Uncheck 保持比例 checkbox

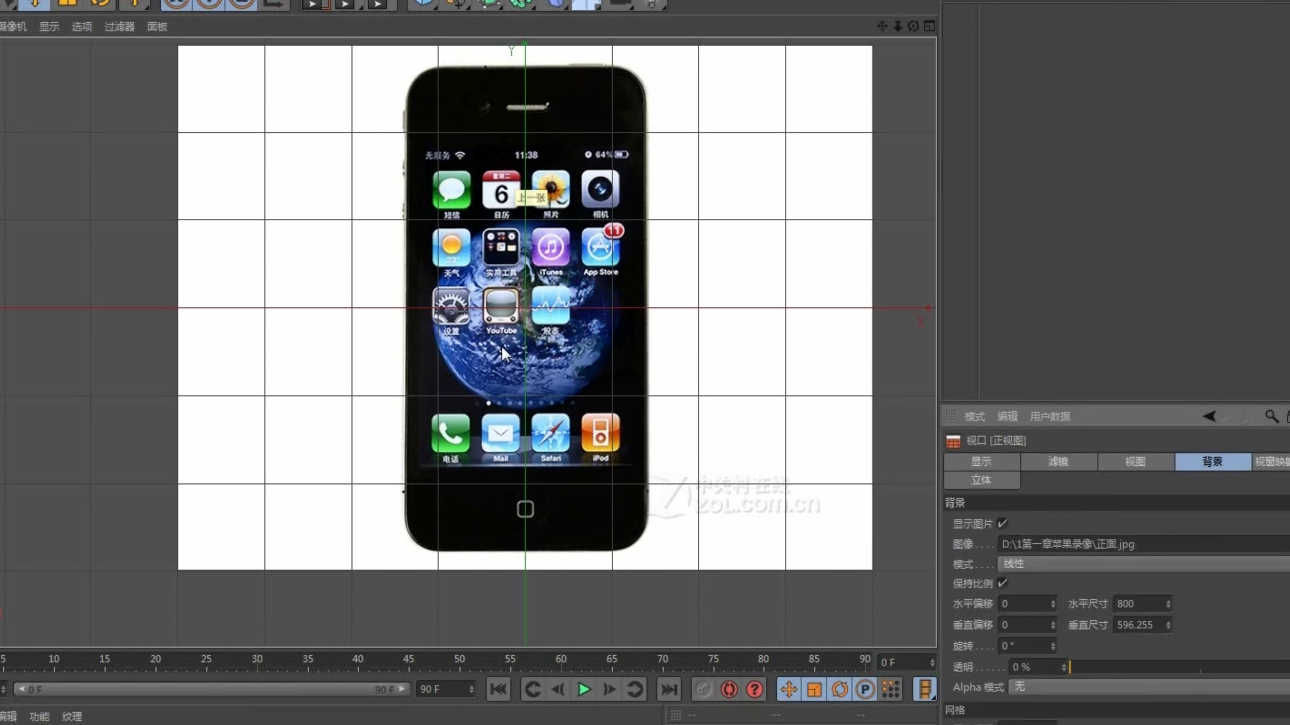pos(1002,583)
